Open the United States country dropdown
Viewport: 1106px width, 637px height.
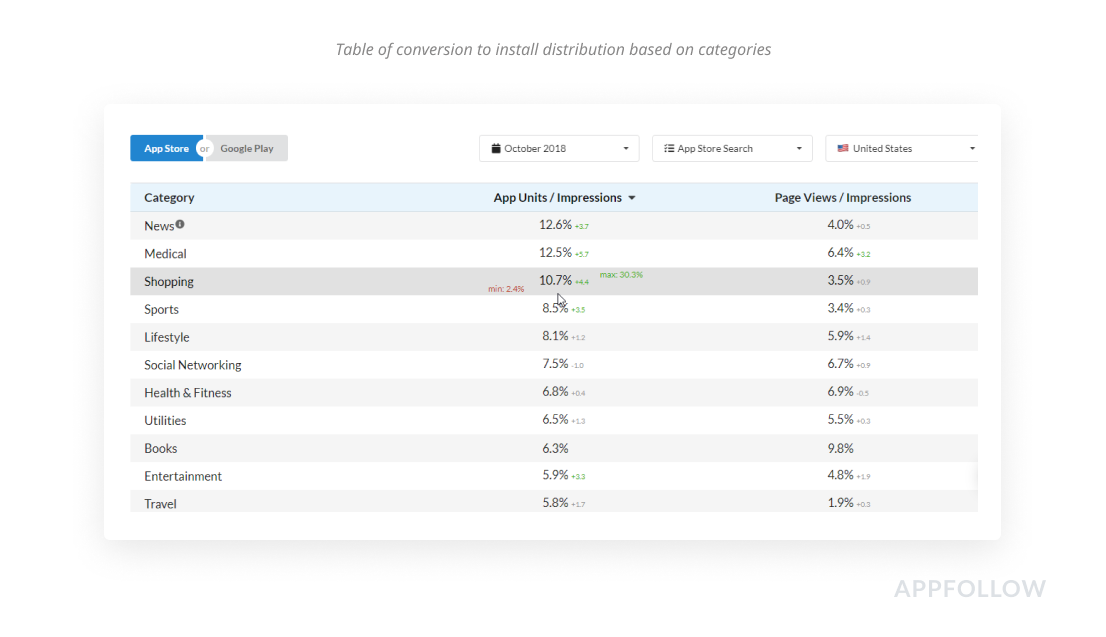[x=903, y=149]
